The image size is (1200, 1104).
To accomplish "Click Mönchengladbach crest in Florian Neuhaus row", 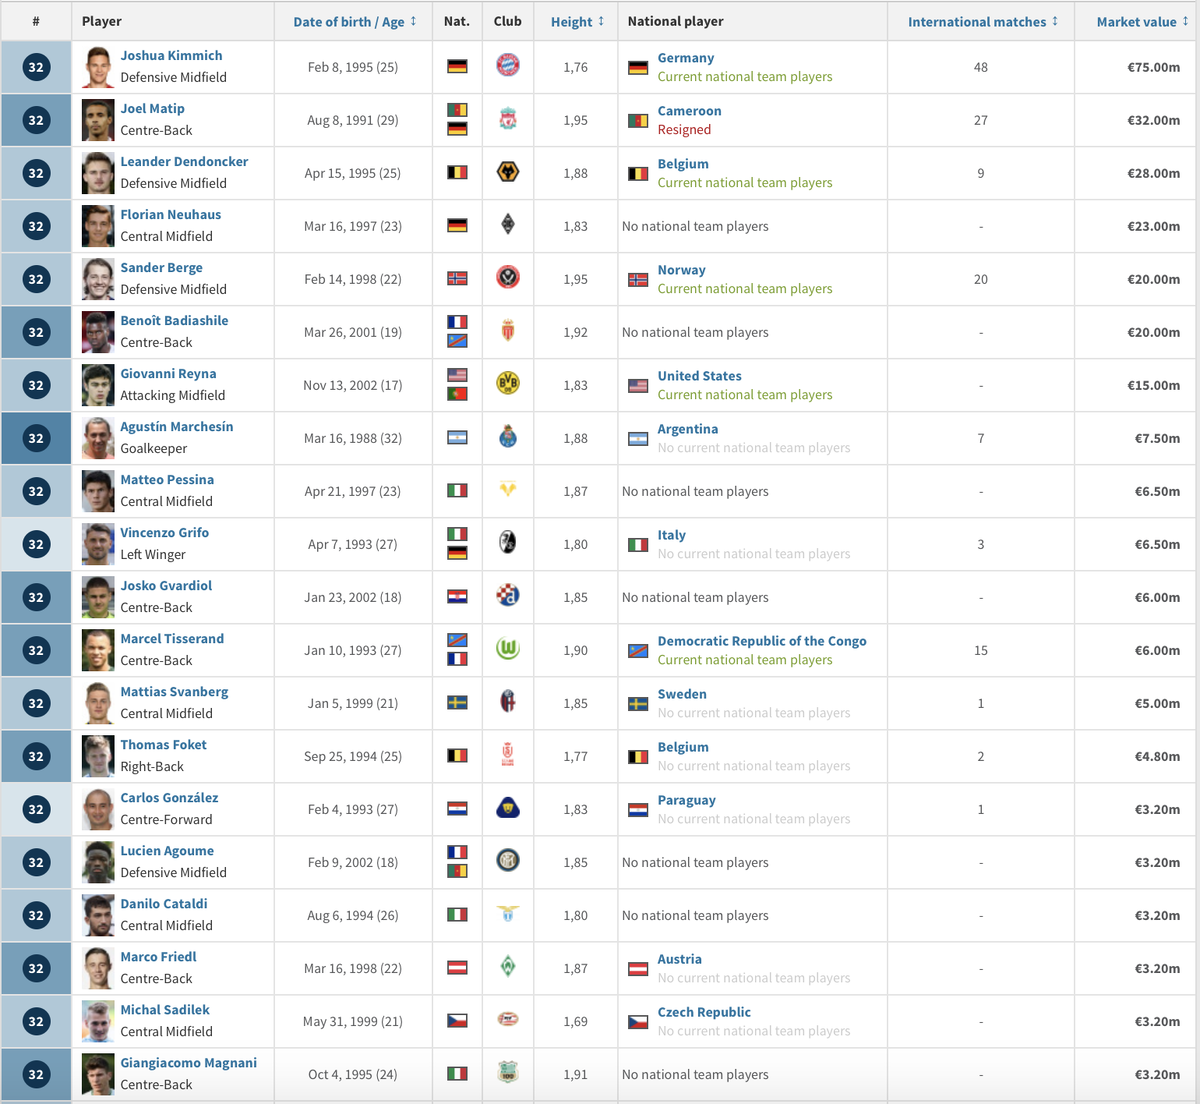I will 508,225.
